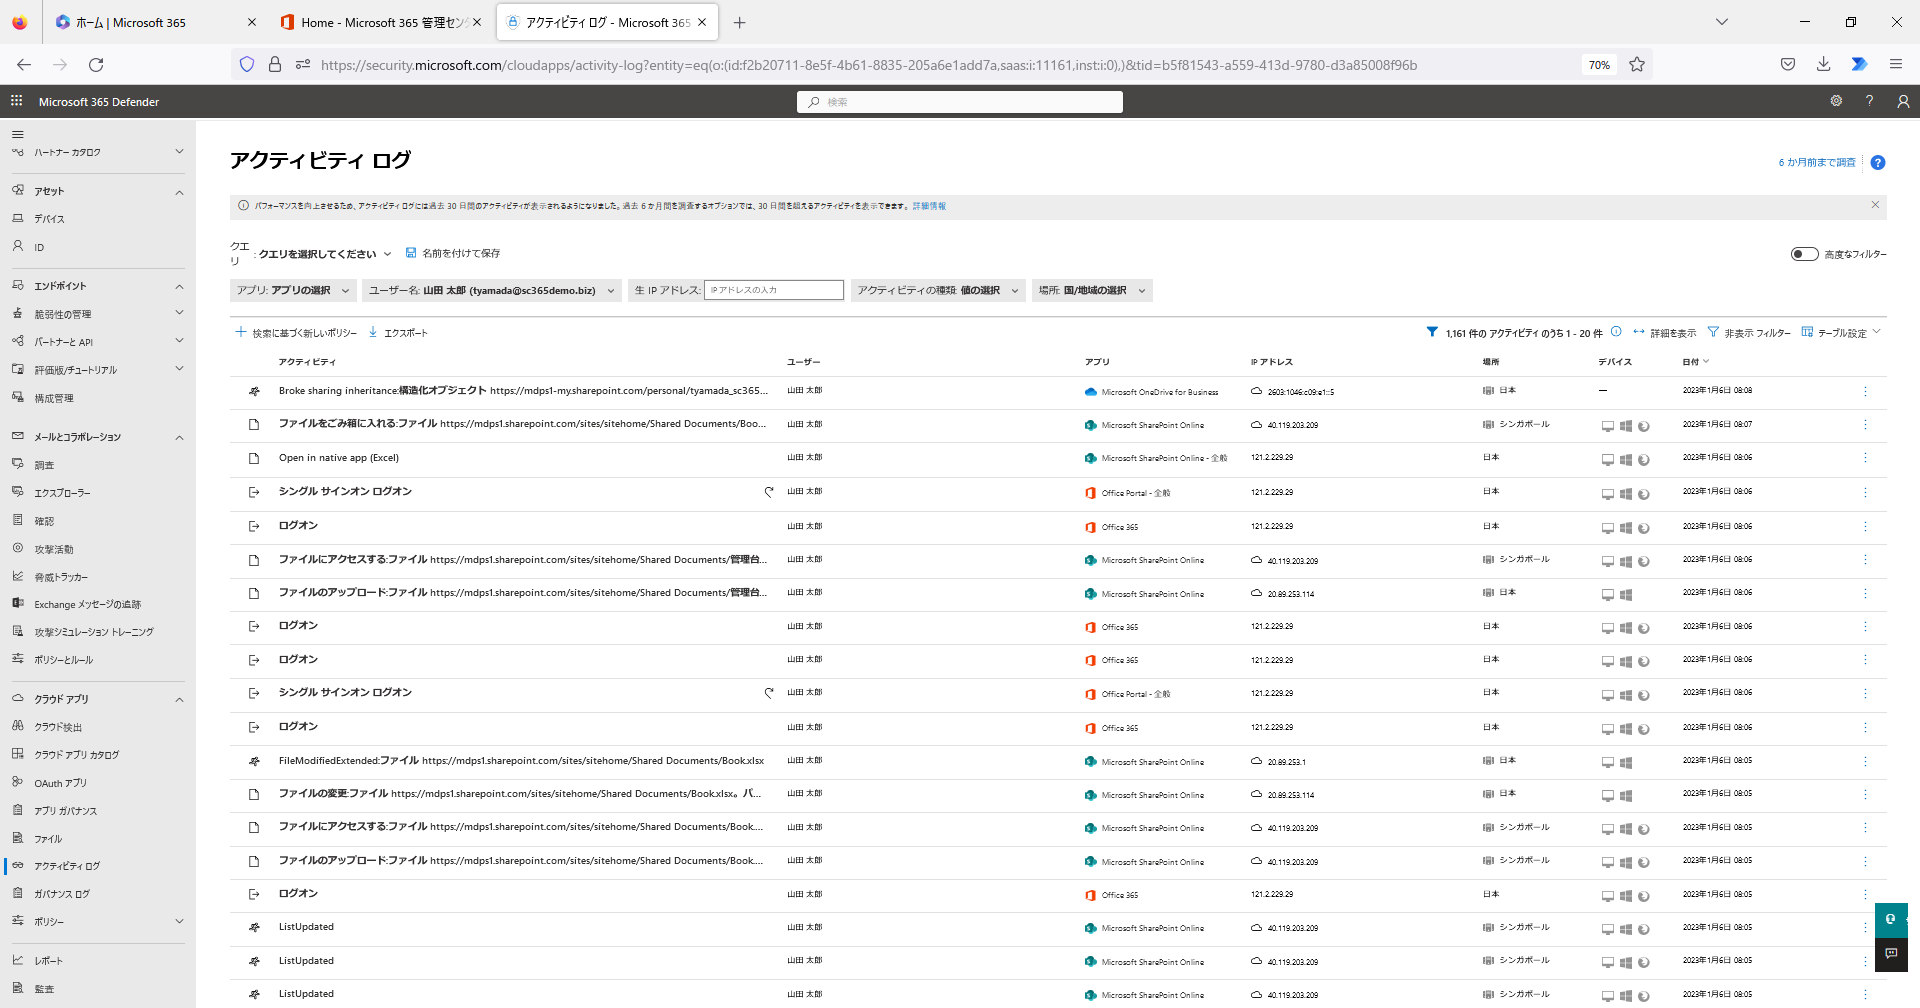This screenshot has width=1920, height=1008.
Task: Open settings gear in Defender header
Action: (1836, 101)
